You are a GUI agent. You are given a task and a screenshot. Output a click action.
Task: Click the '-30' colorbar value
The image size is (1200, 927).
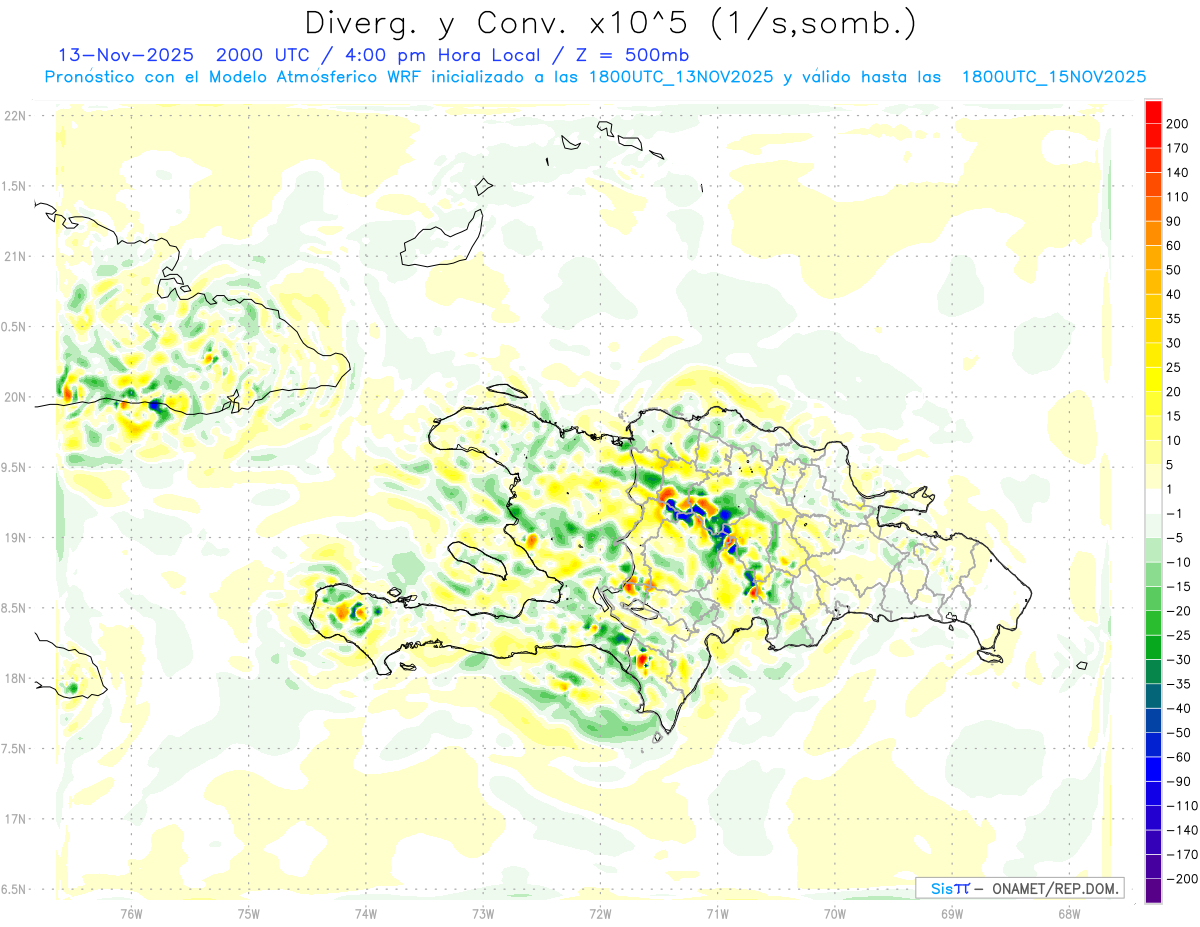pyautogui.click(x=1180, y=660)
